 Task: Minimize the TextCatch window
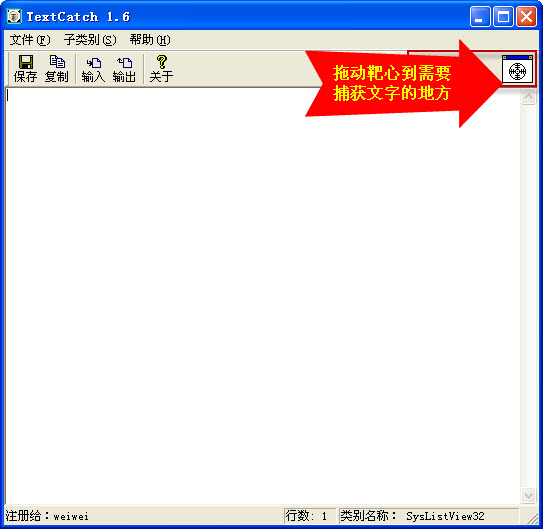(480, 16)
